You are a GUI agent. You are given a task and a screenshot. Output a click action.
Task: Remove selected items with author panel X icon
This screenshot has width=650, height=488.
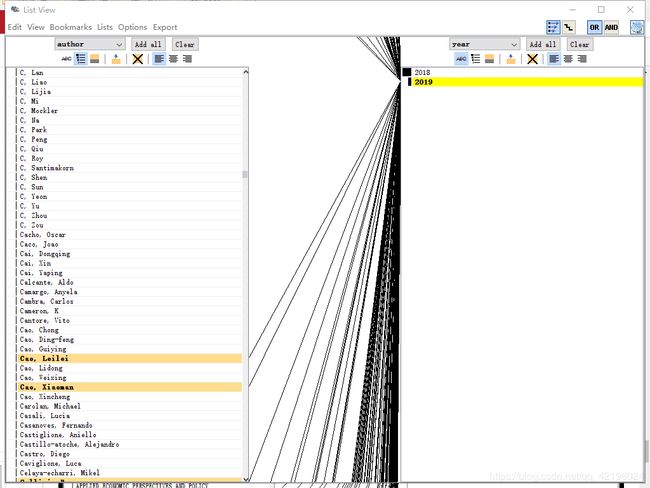click(138, 59)
